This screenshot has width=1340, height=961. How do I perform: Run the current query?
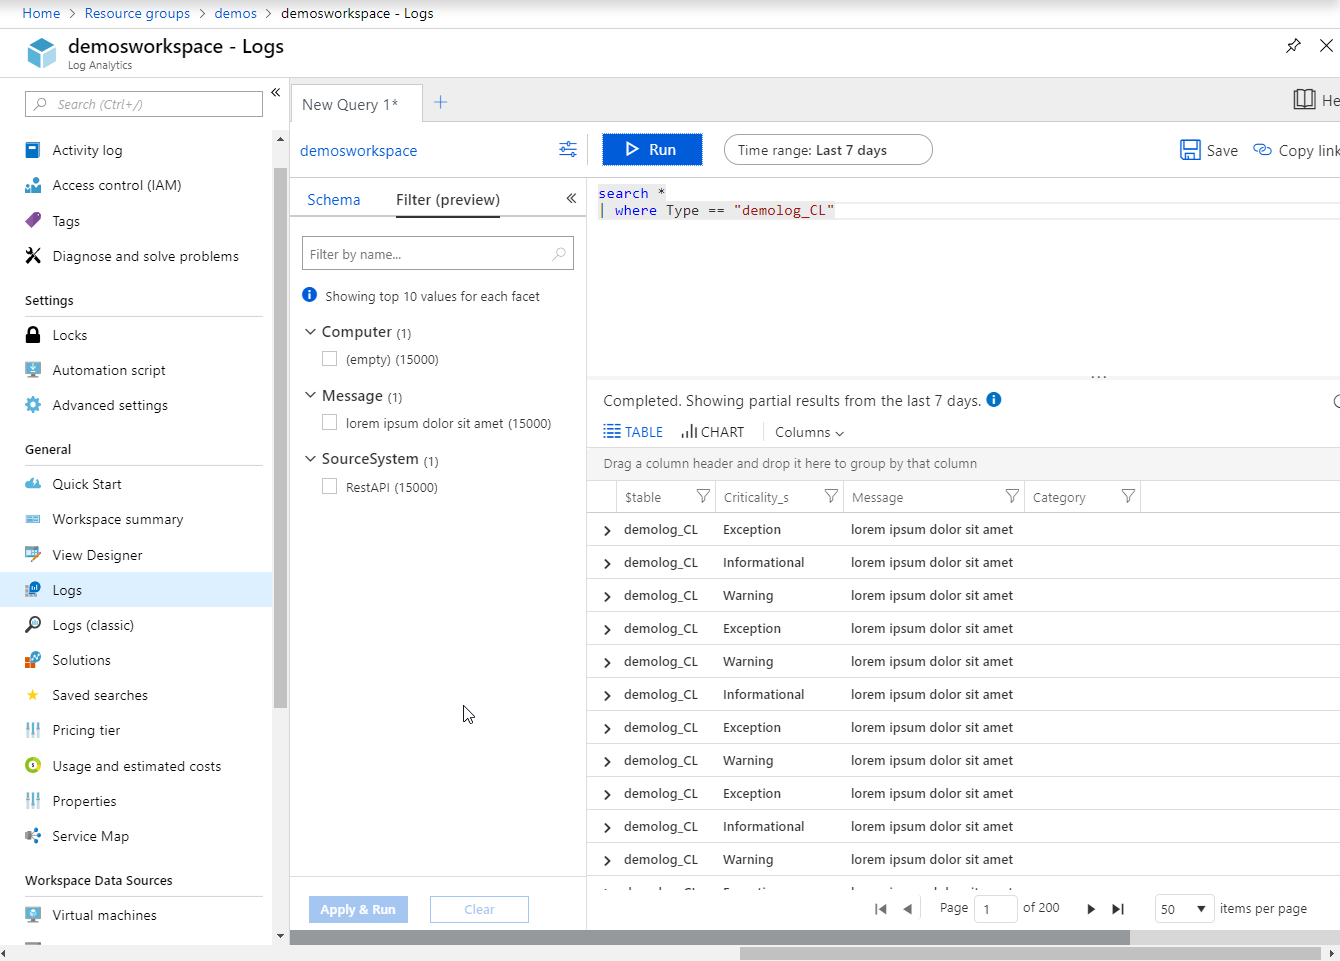652,149
